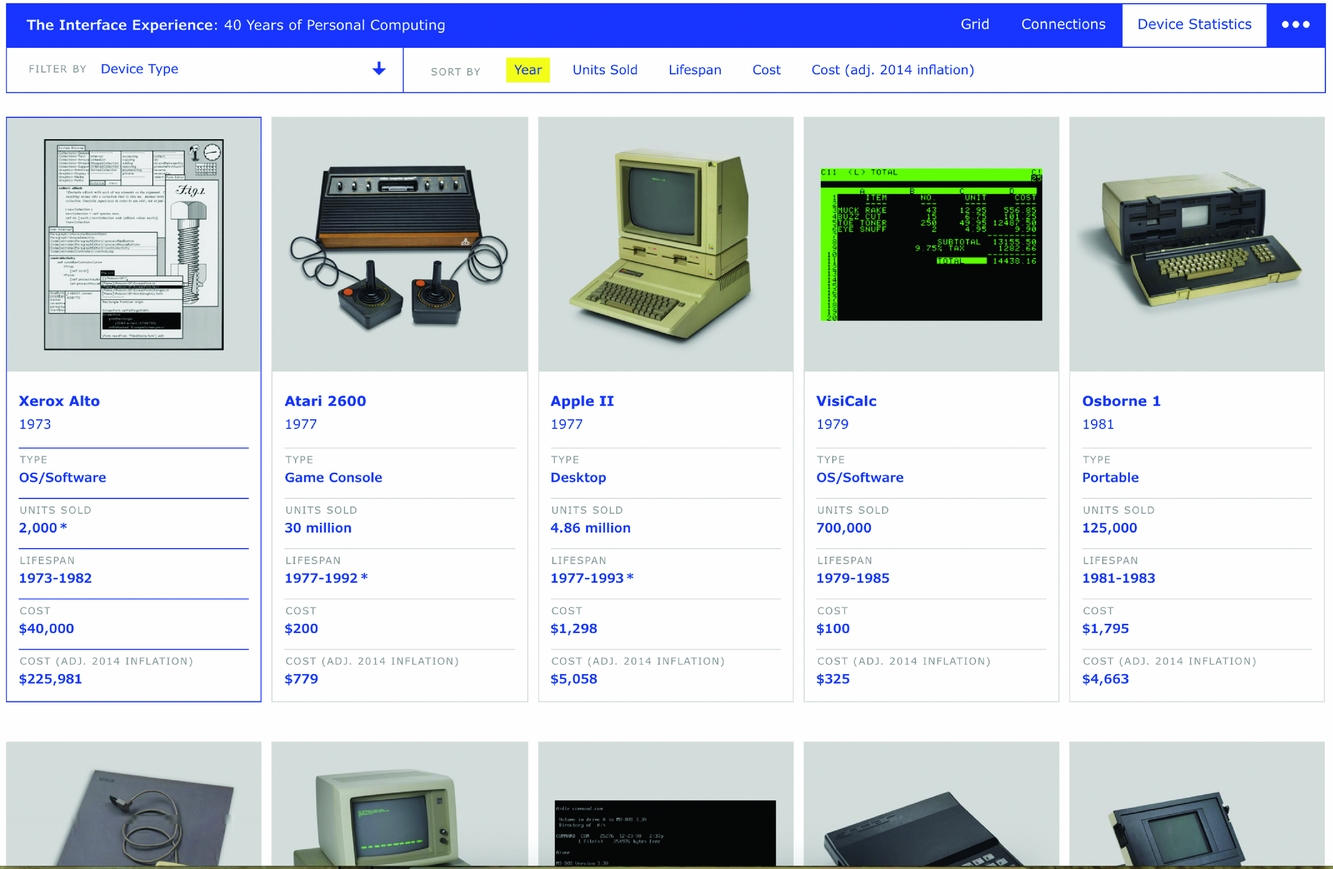Select the Device Statistics tab

click(1194, 24)
